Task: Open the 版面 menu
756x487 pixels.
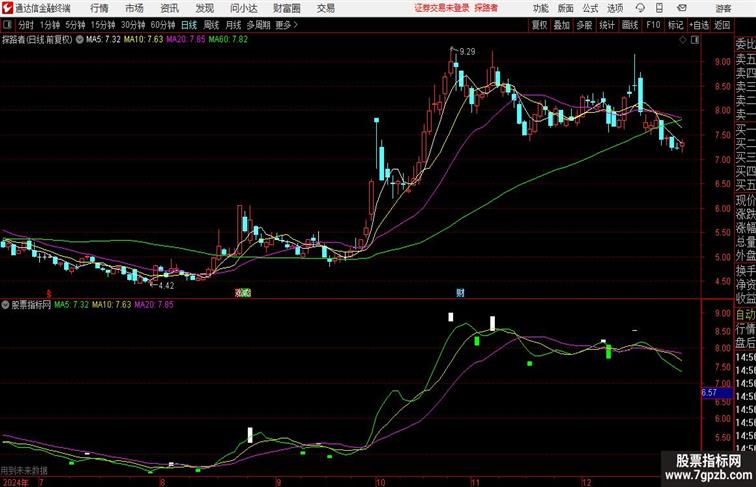Action: (566, 8)
